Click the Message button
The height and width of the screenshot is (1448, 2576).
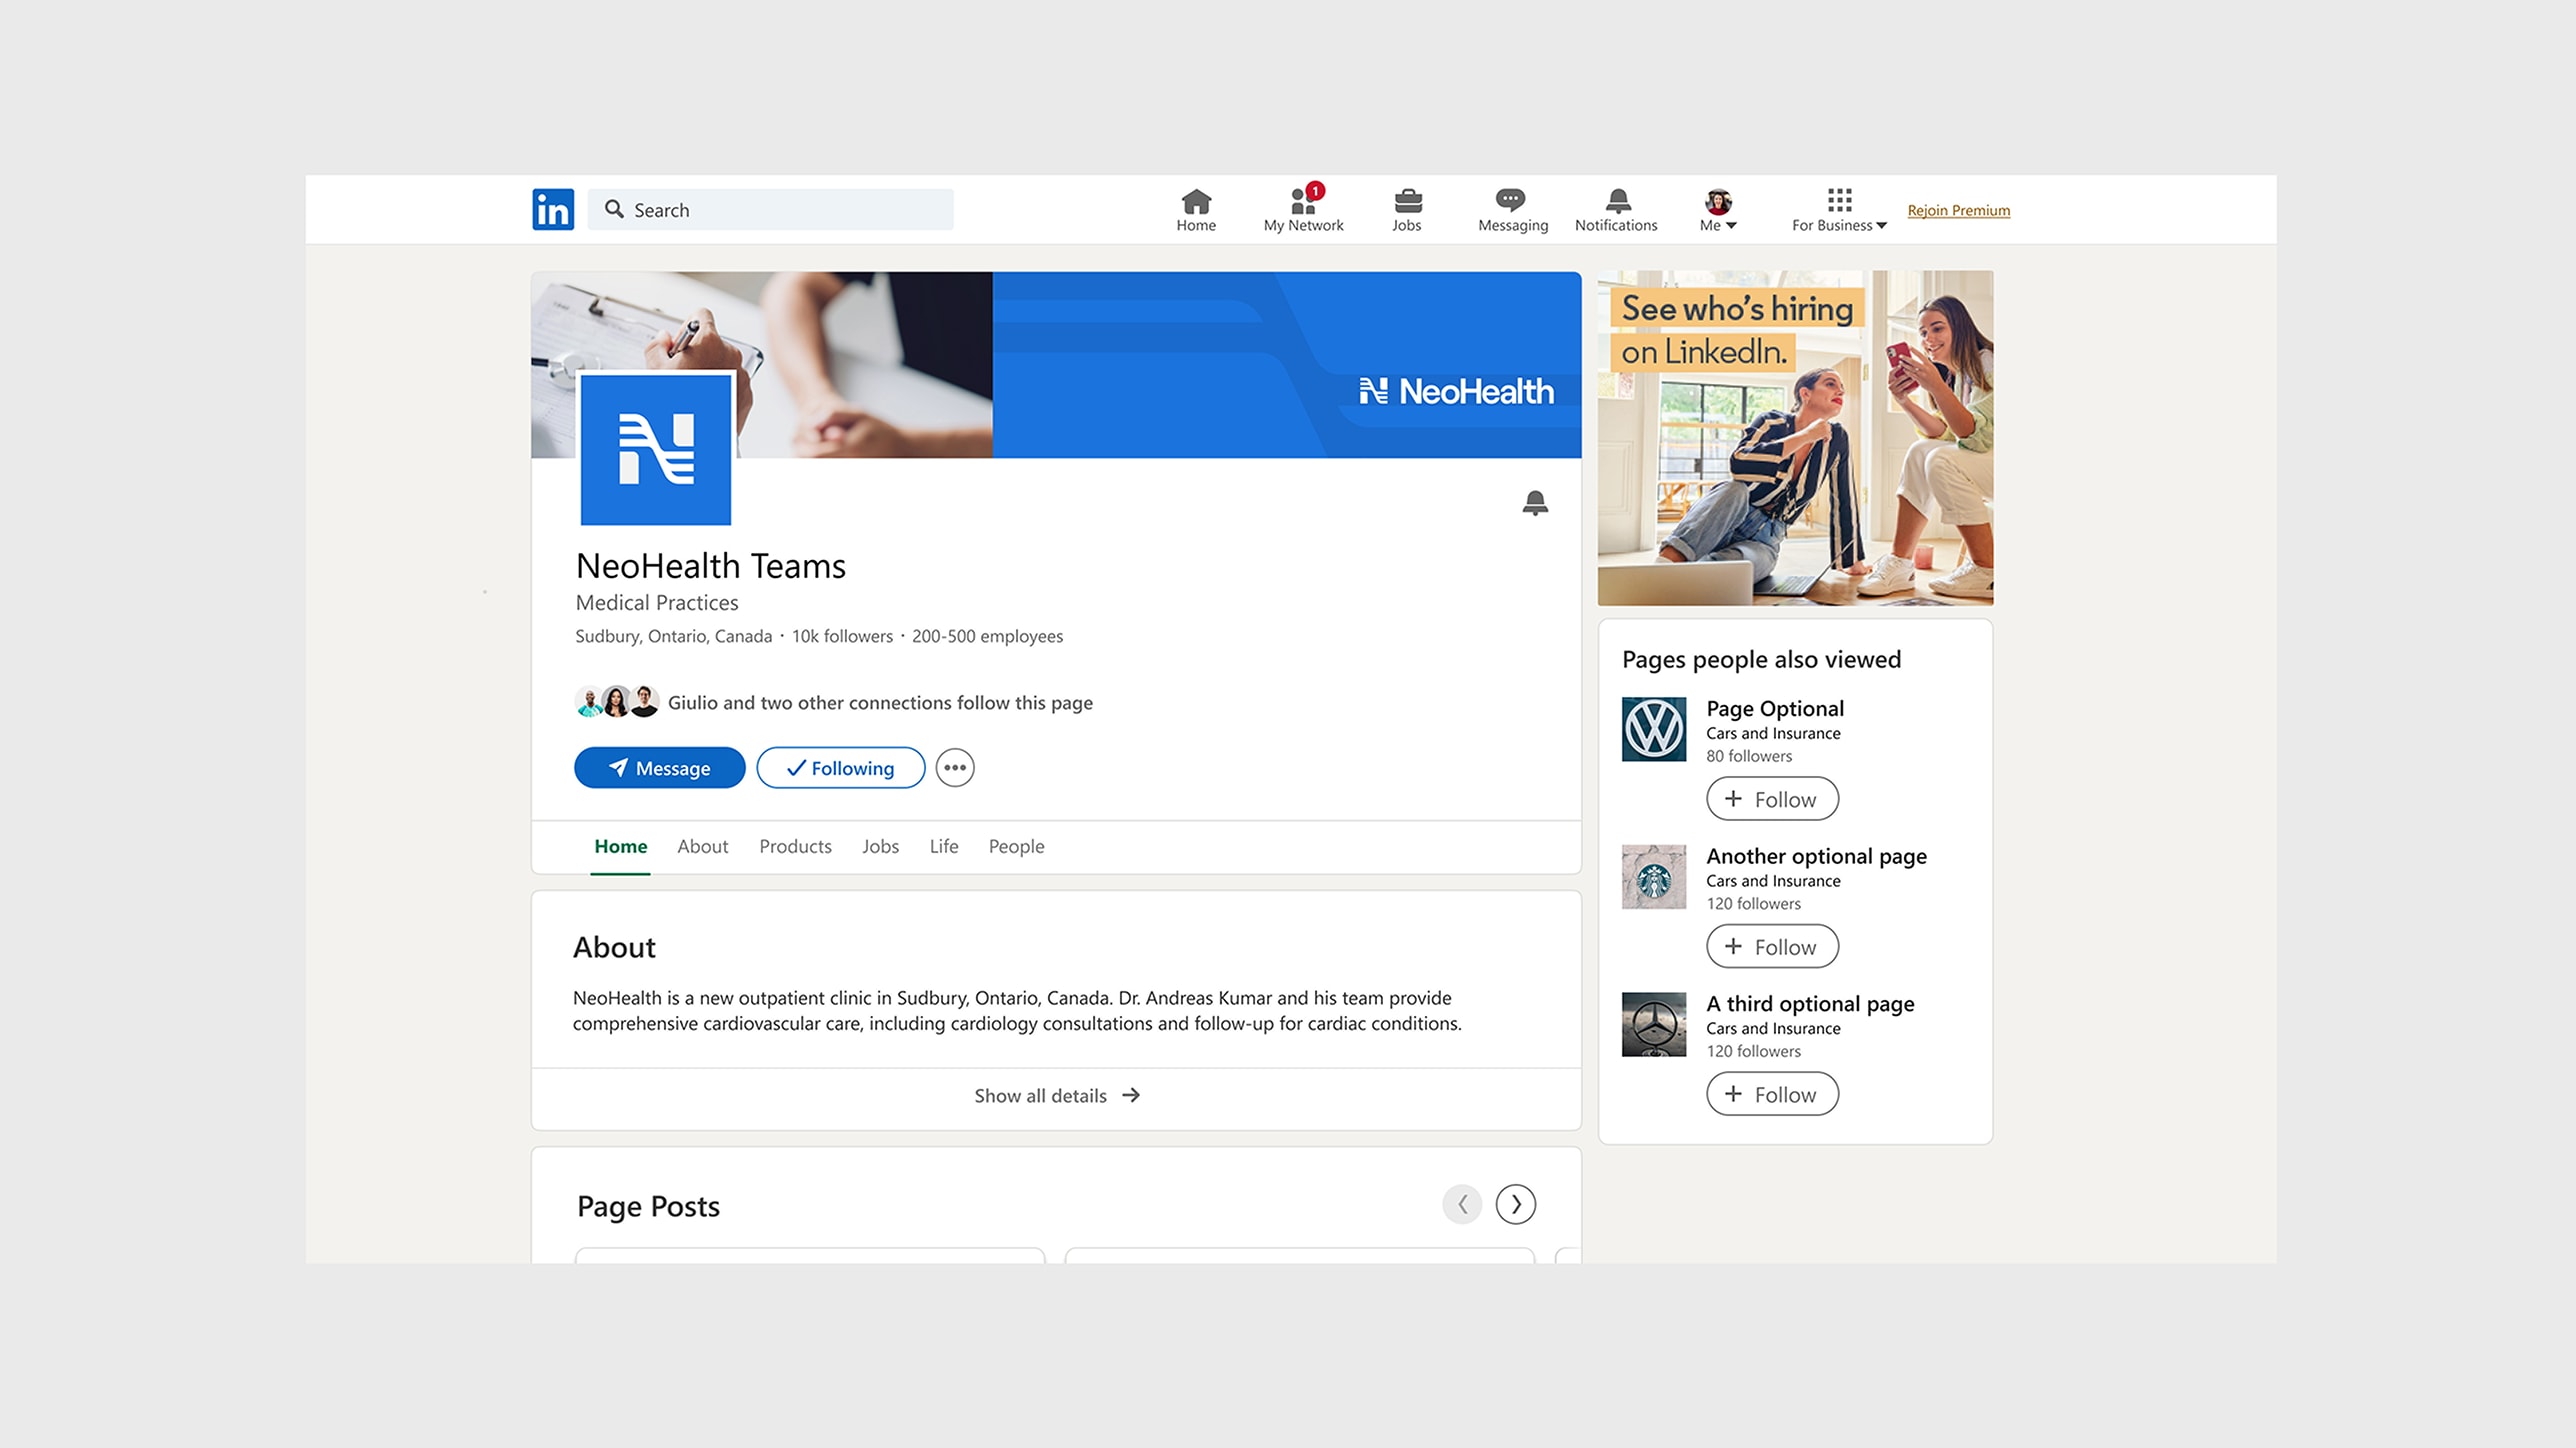[659, 768]
